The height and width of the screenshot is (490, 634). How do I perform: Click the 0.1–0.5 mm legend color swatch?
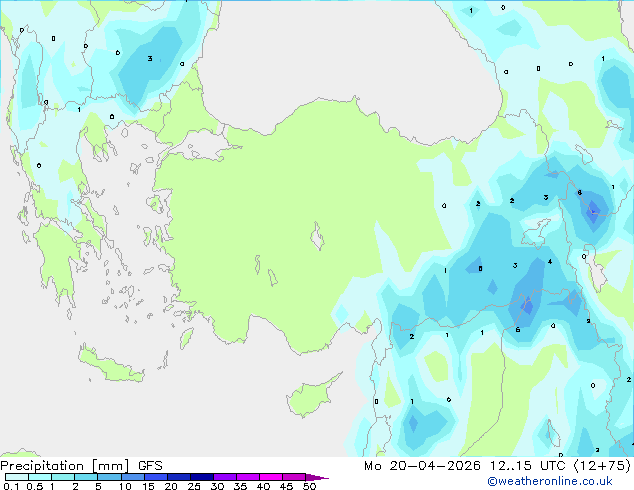click(17, 477)
